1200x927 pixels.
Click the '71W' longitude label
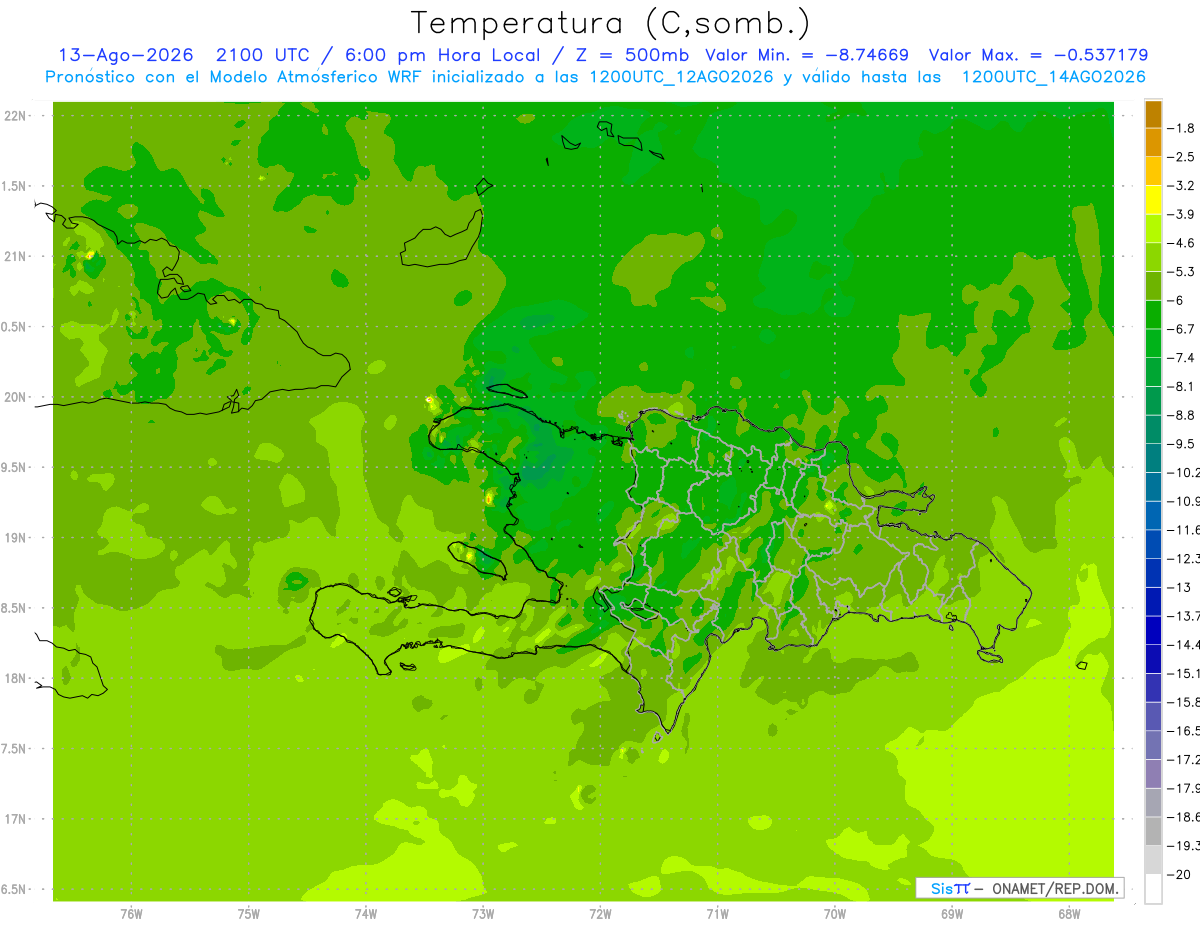[x=717, y=914]
